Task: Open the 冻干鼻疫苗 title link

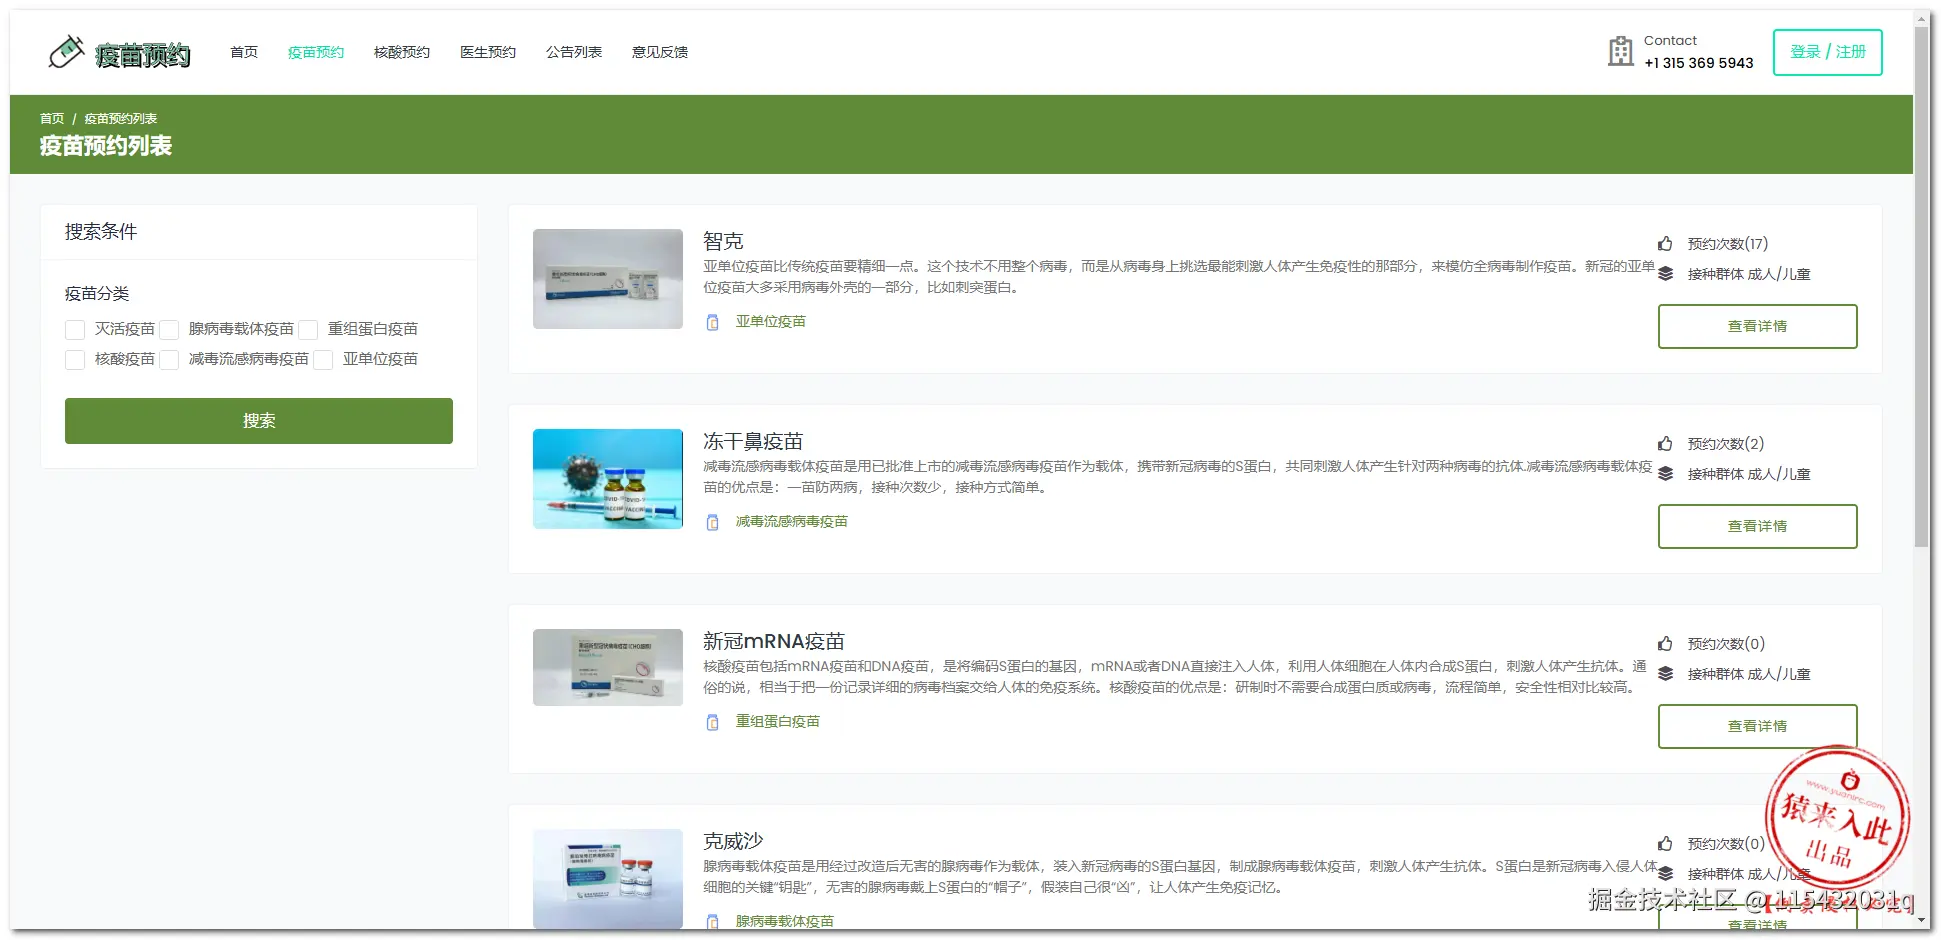Action: [x=753, y=441]
